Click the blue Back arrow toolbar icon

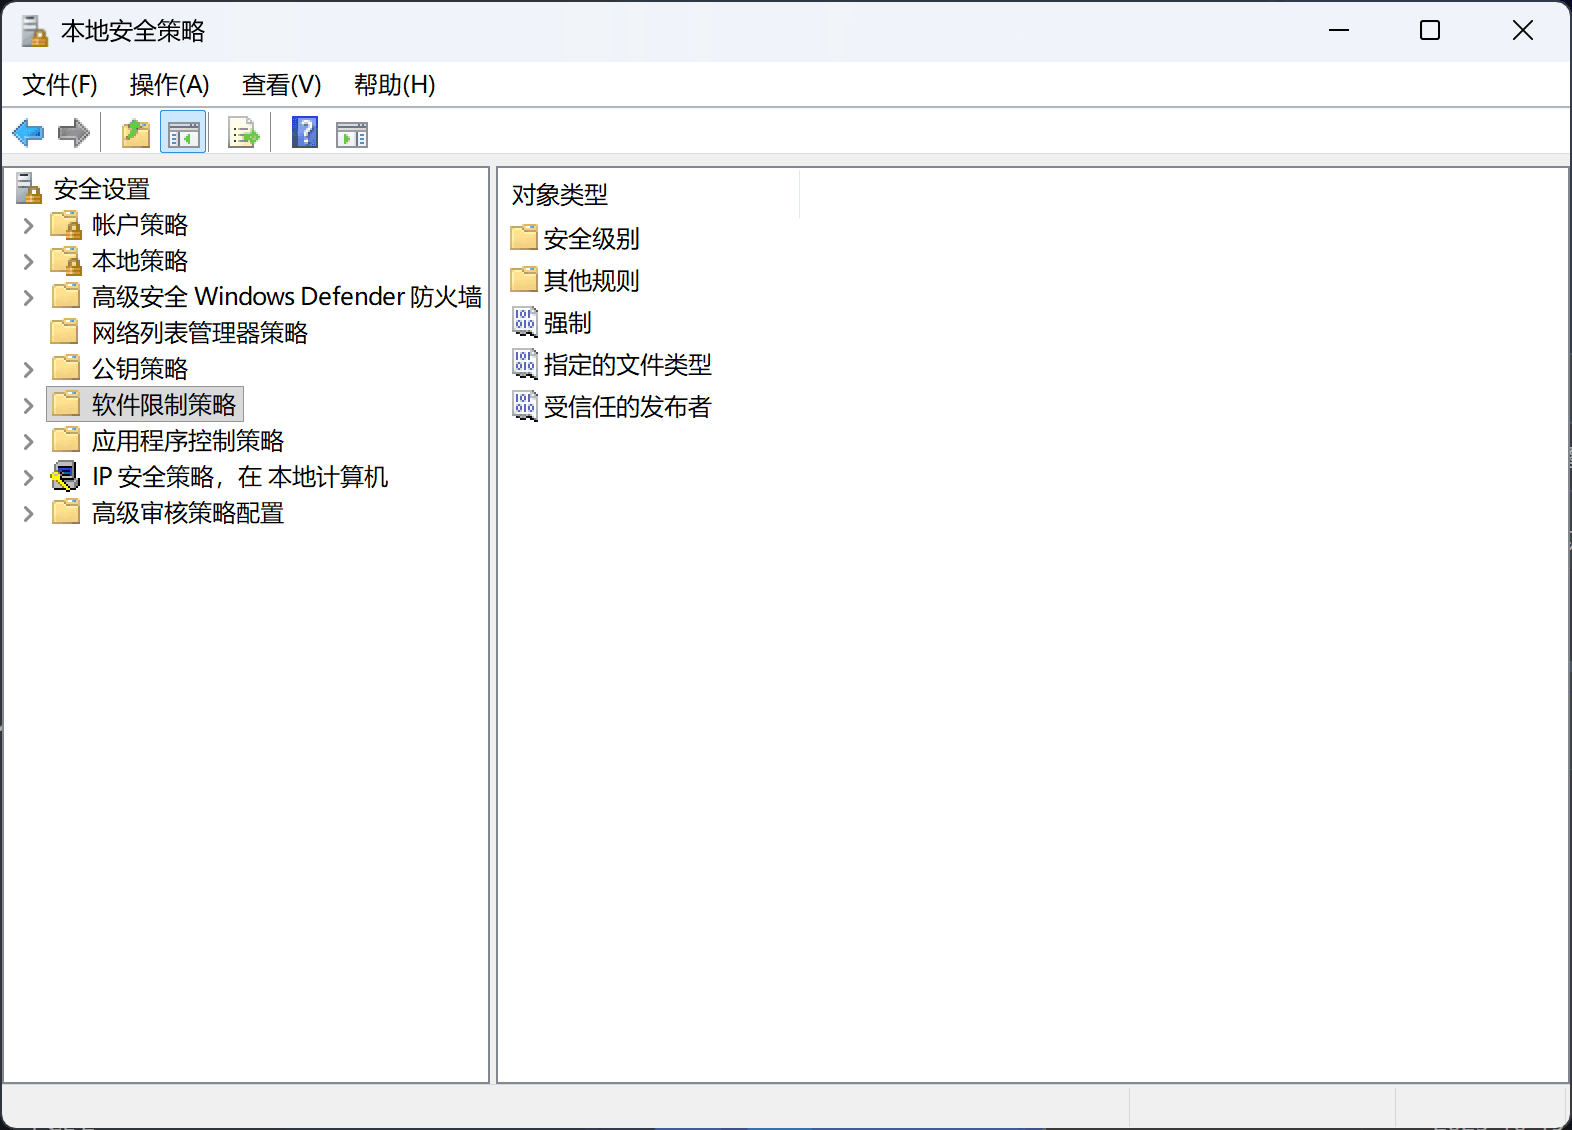tap(28, 133)
